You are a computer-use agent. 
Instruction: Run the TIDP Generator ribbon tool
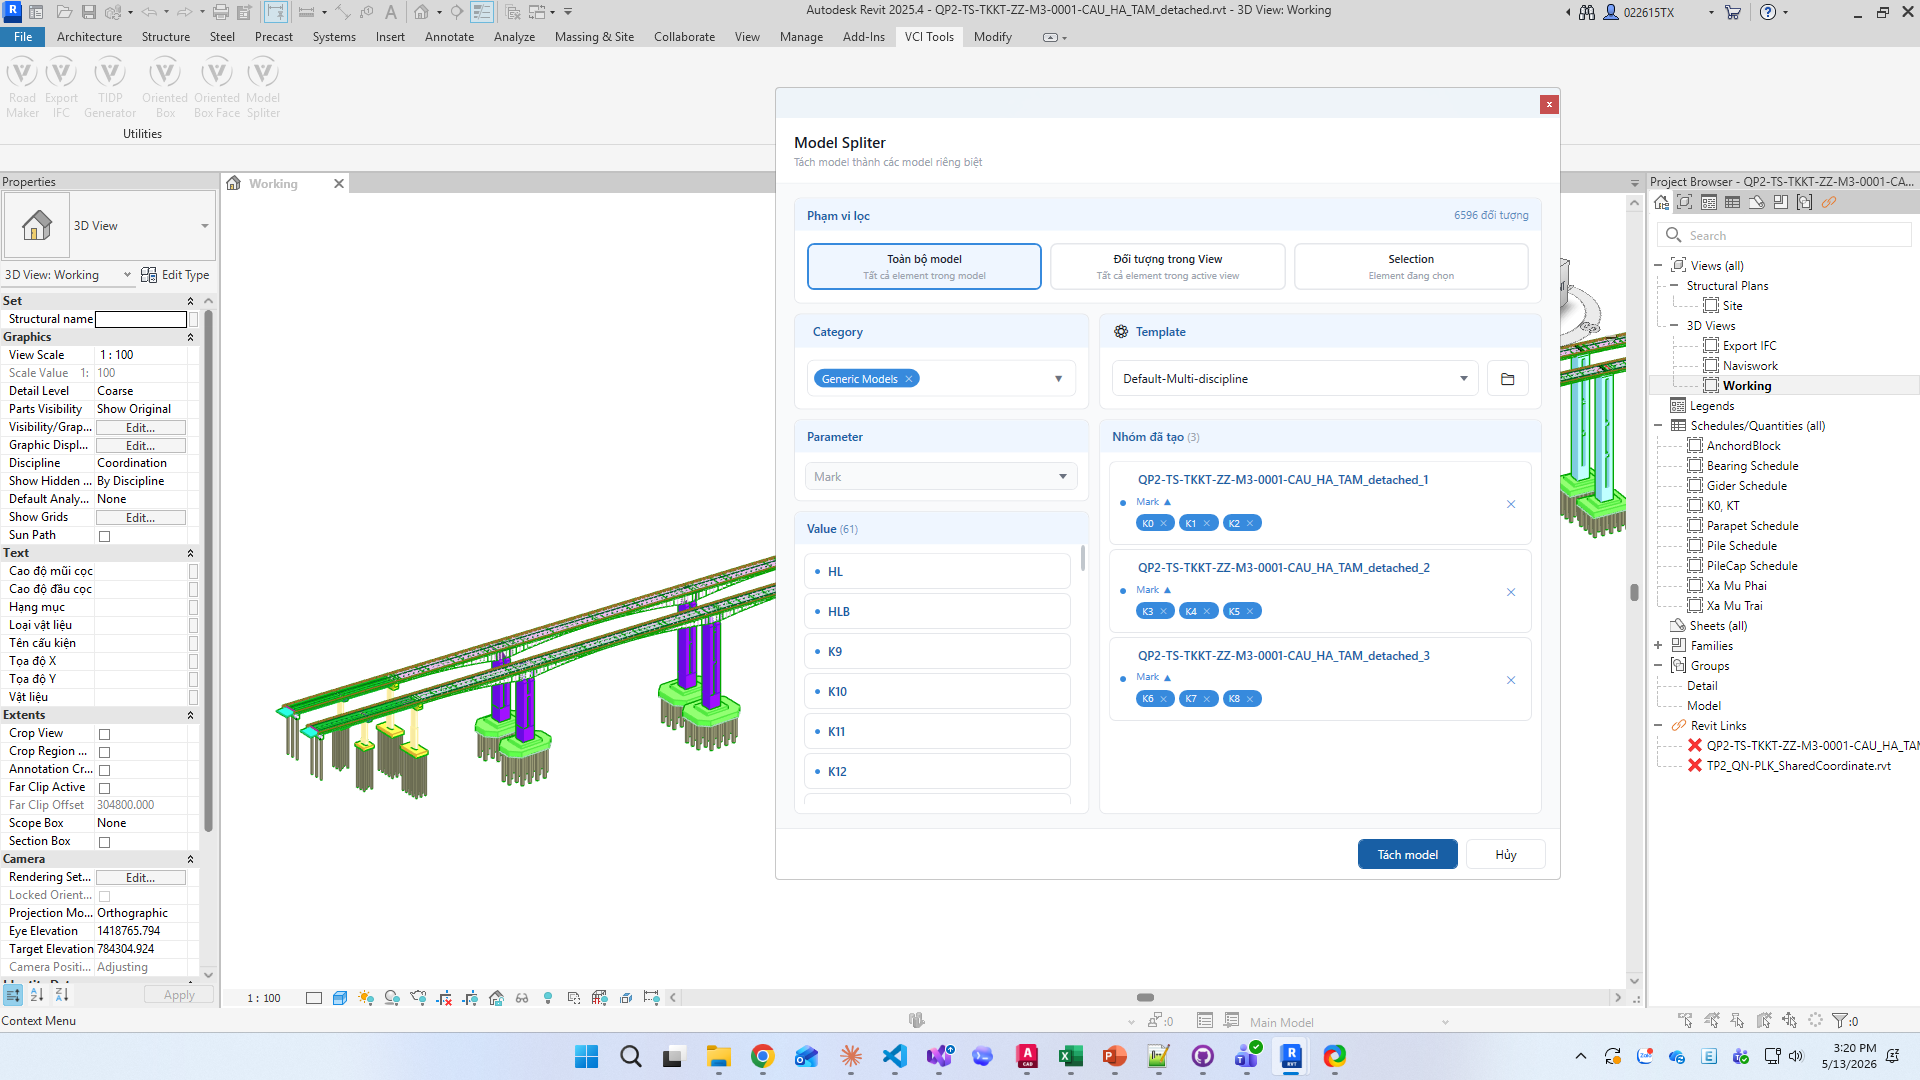tap(110, 88)
